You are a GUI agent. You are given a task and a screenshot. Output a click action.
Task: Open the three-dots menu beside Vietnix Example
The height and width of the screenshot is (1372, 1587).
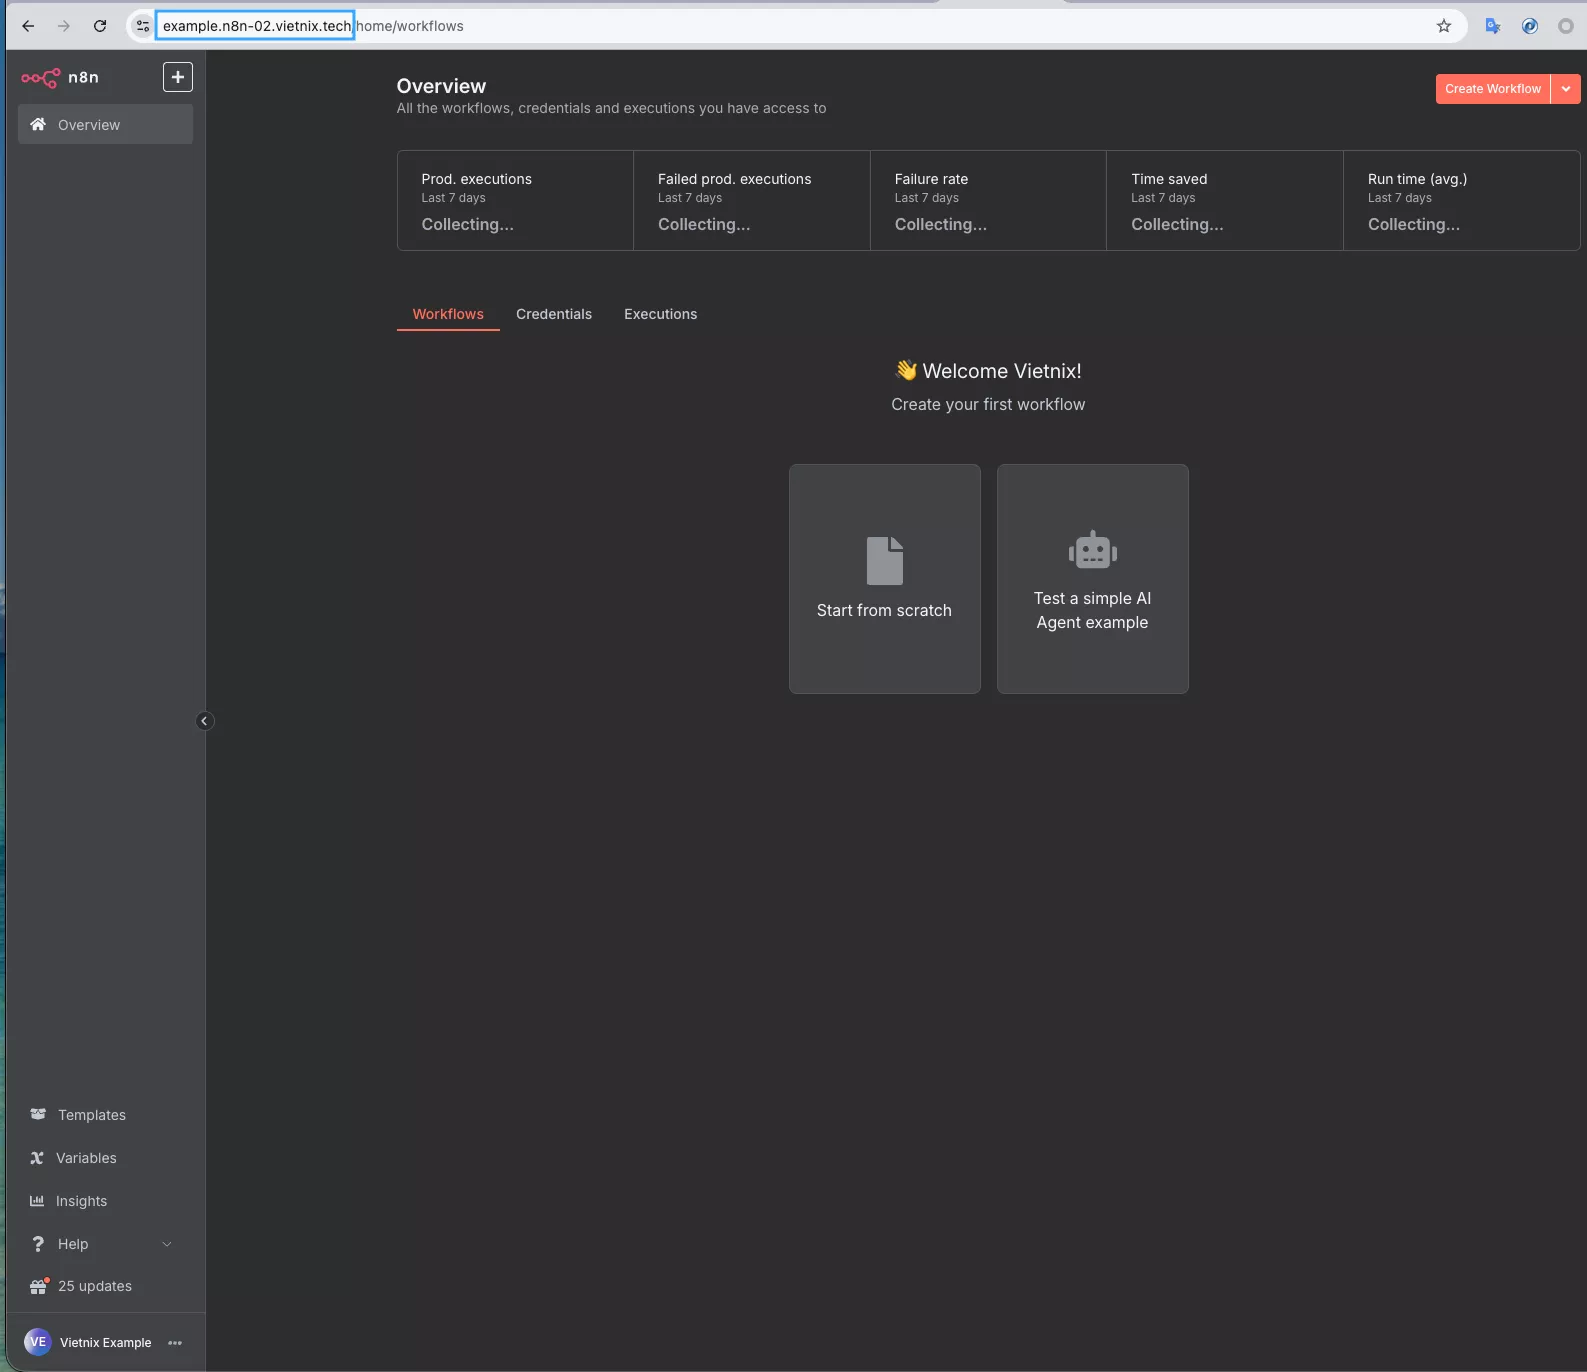click(175, 1343)
